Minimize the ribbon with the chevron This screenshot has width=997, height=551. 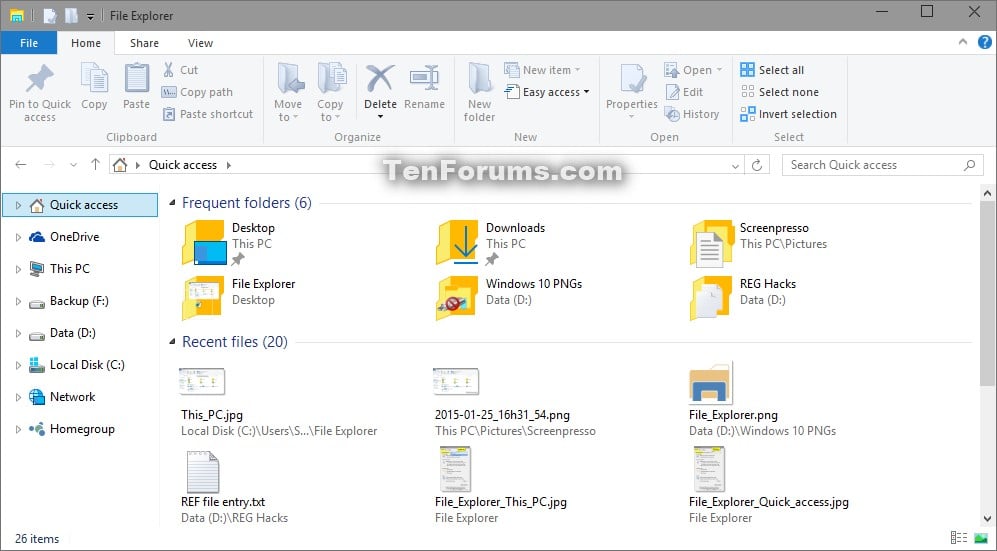tap(963, 42)
